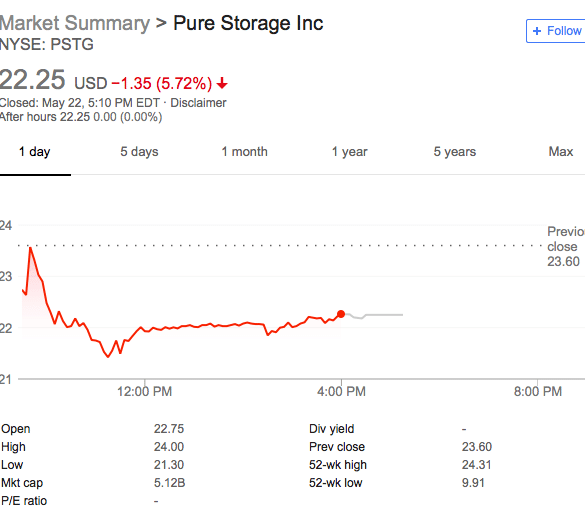The height and width of the screenshot is (511, 585).
Task: Click the lowest dip on price chart
Action: (108, 356)
